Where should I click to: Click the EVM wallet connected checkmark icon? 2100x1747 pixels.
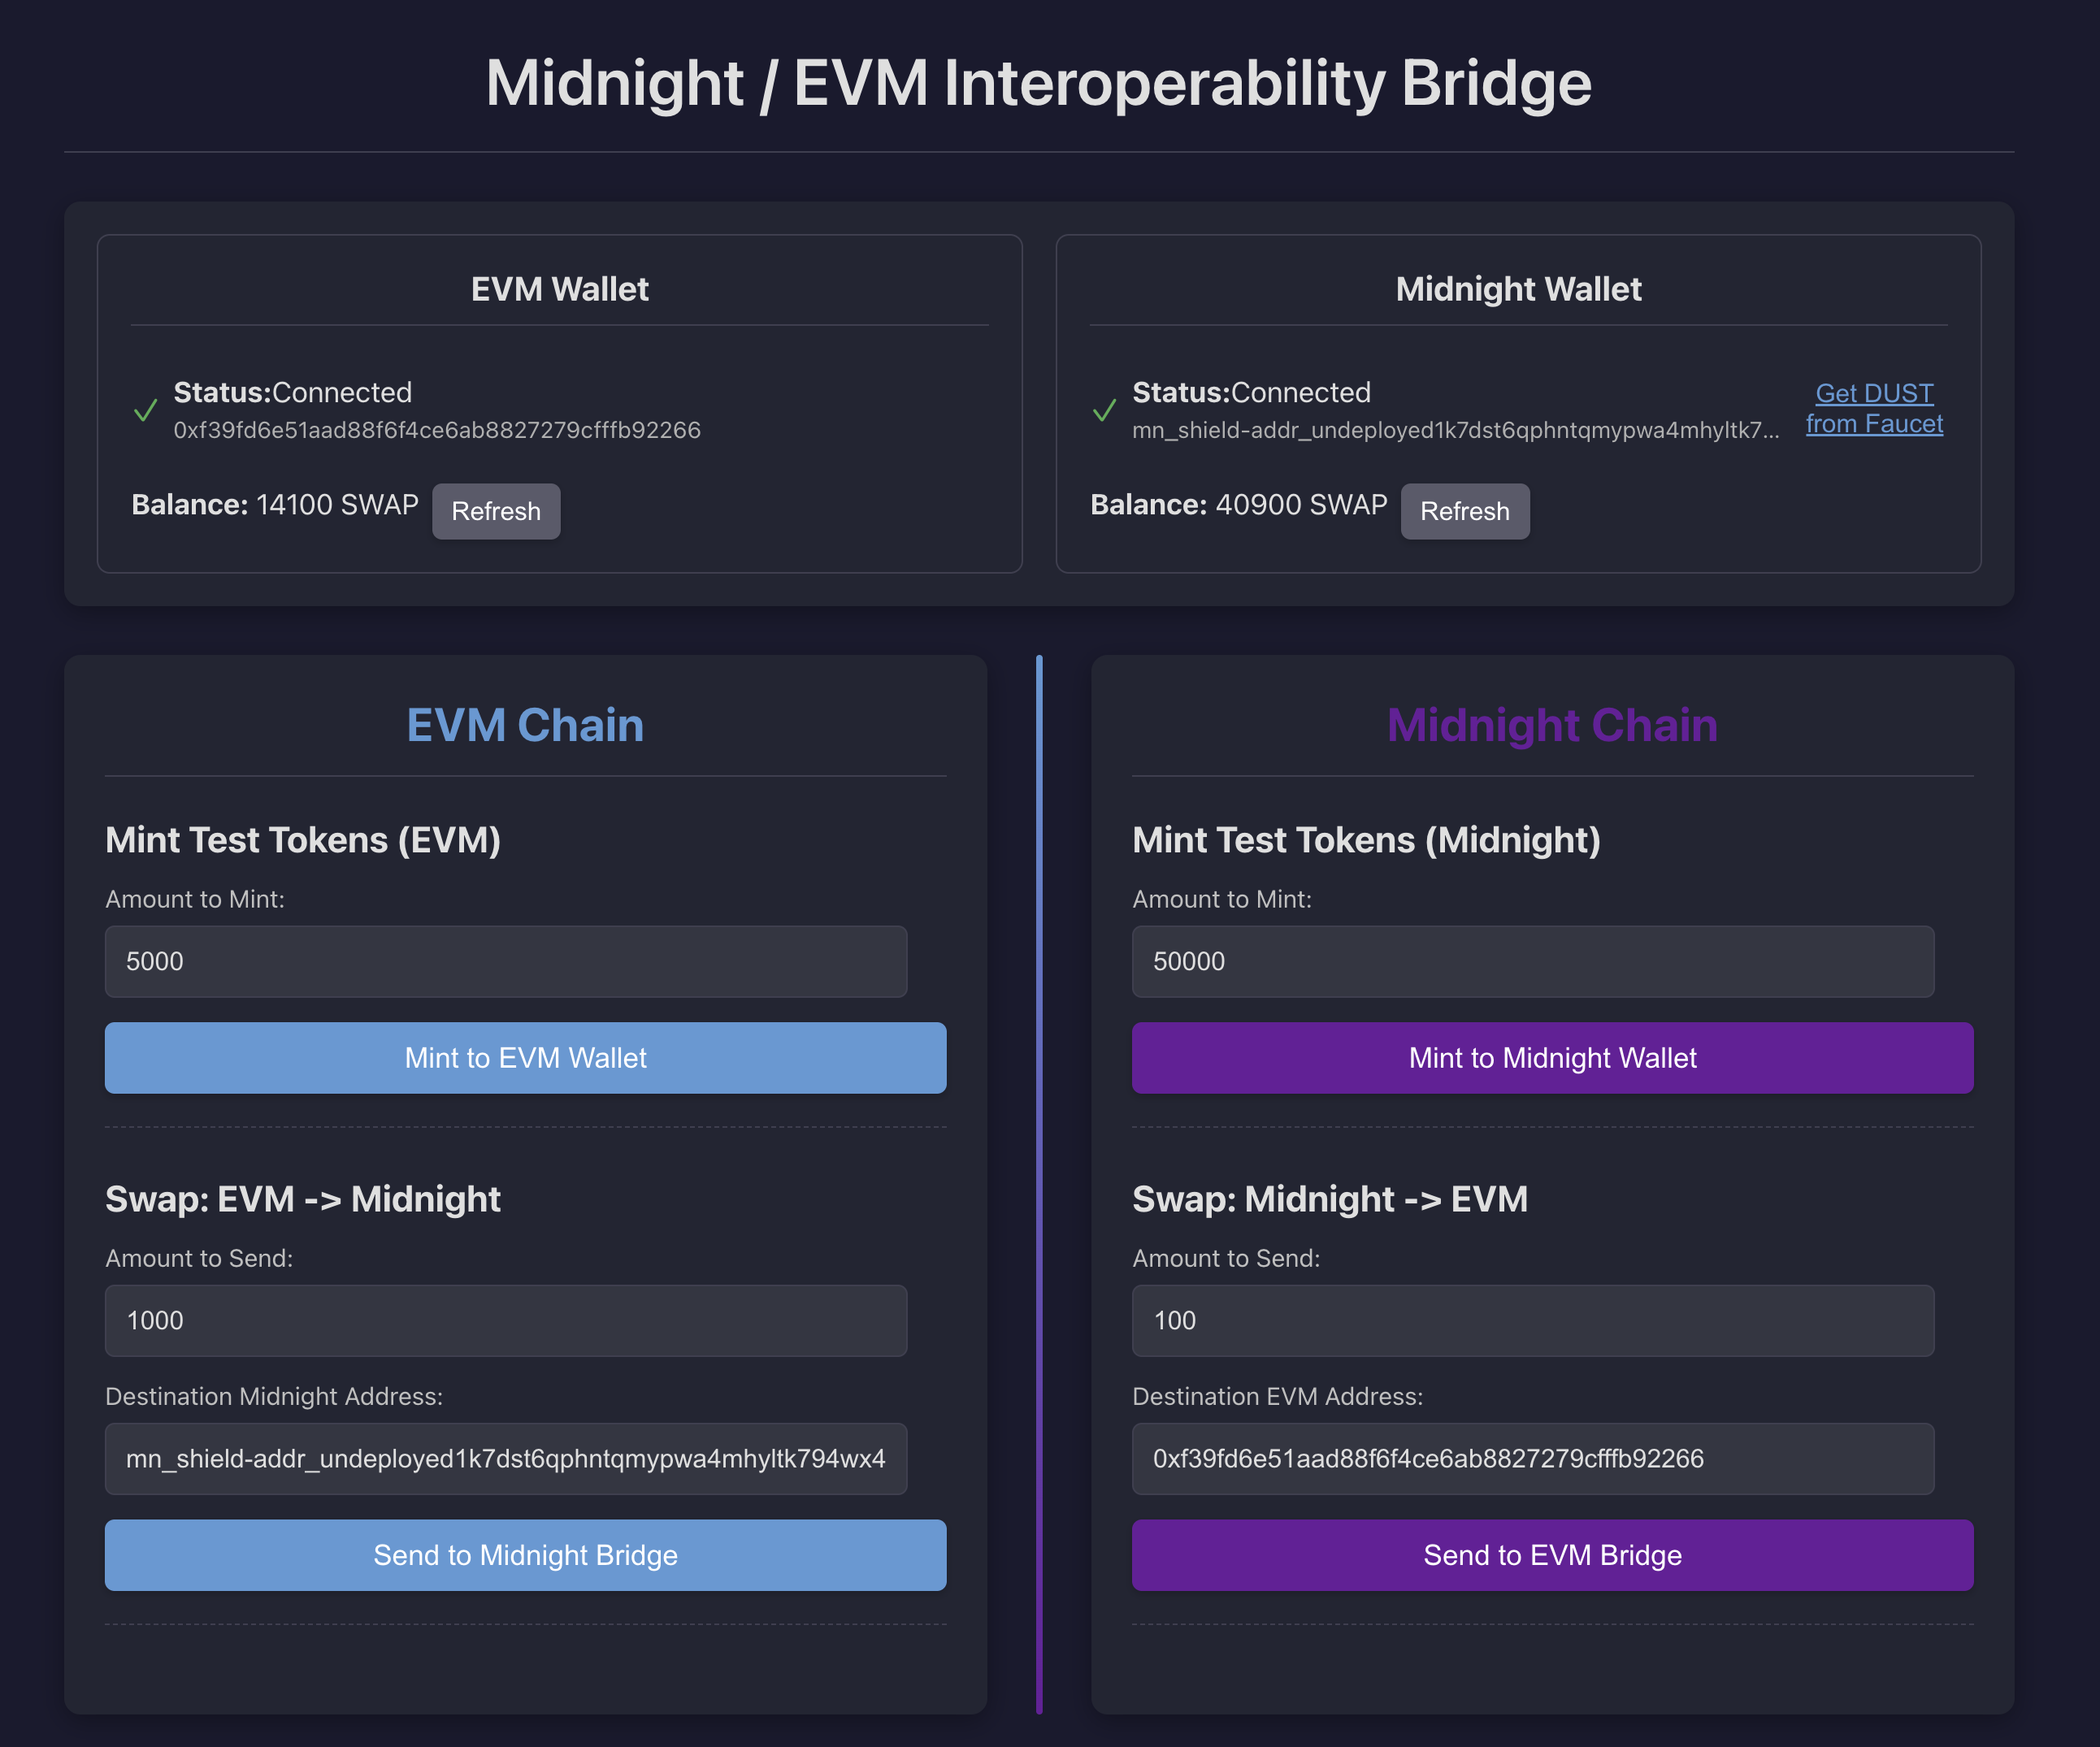146,410
